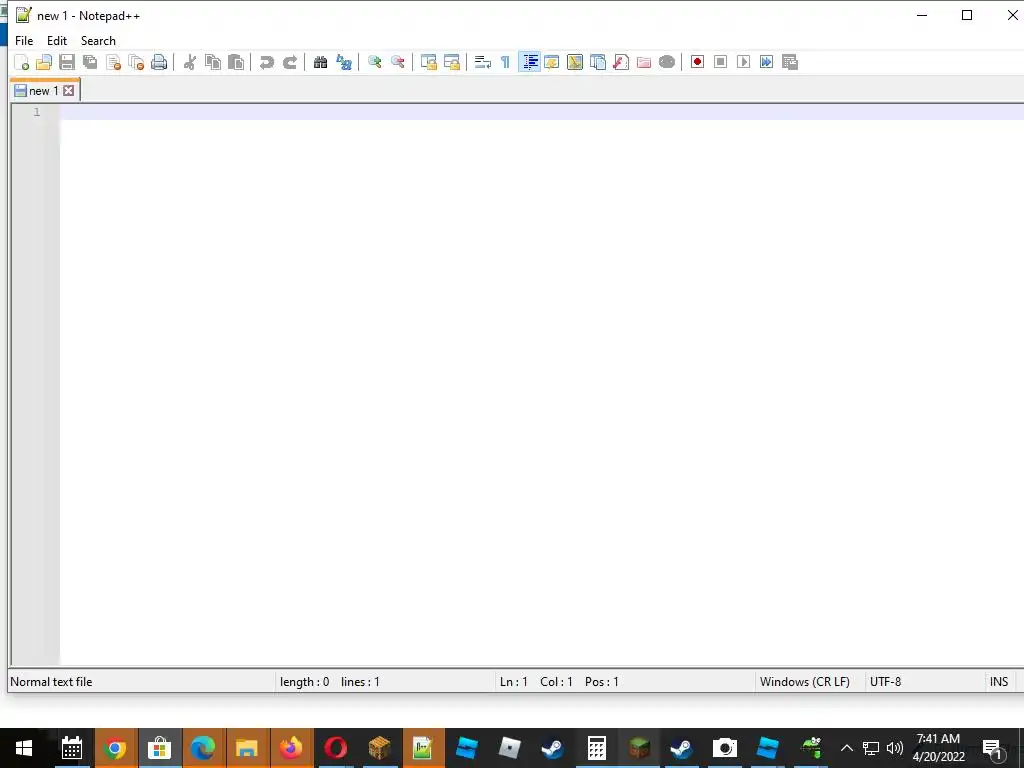Click 'Windows (CR LF)' line ending indicator
The image size is (1024, 768).
(x=805, y=682)
